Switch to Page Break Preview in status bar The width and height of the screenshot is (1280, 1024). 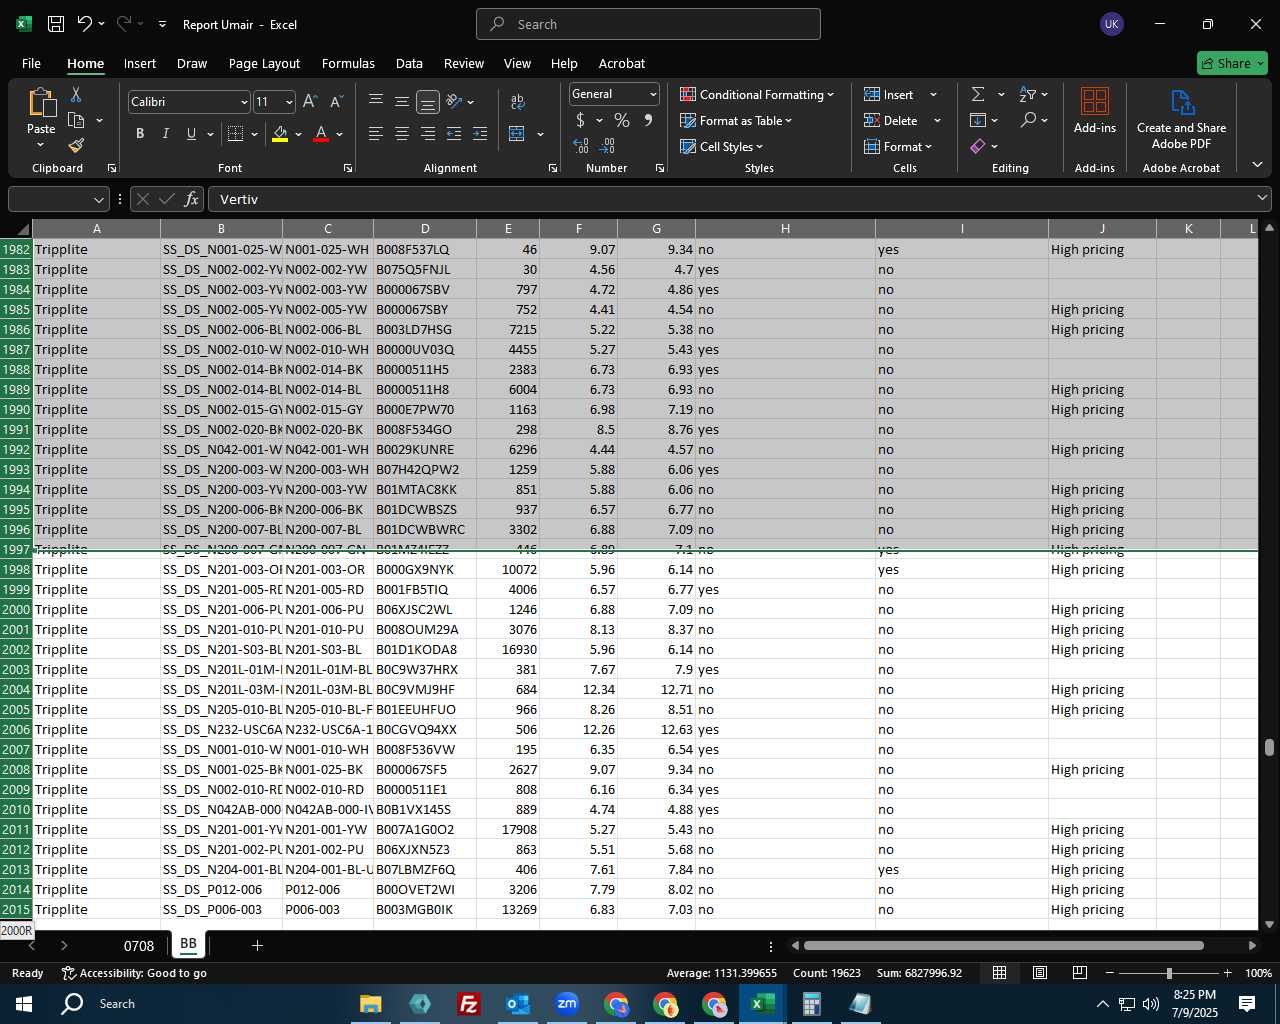(x=1080, y=973)
